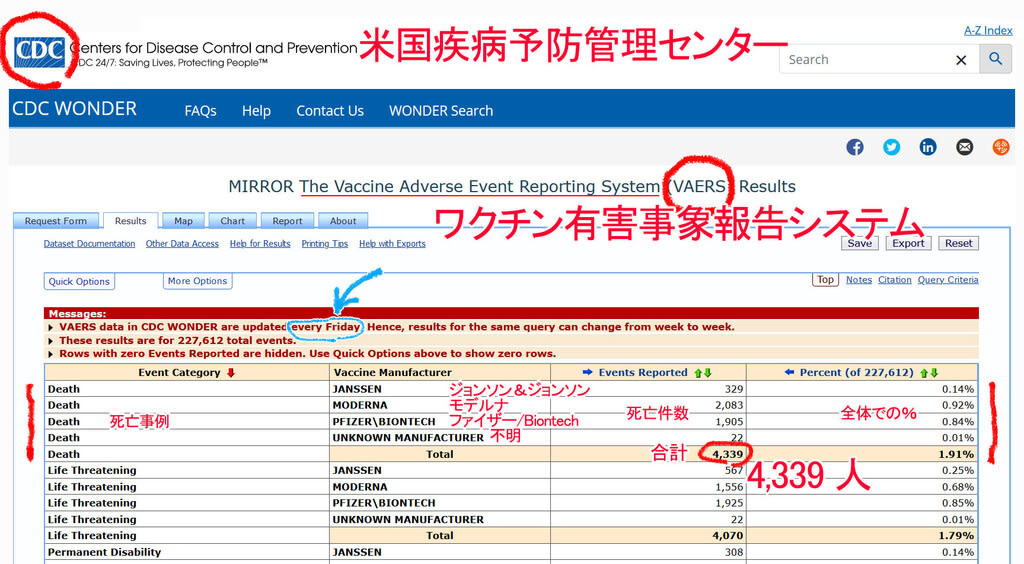Open Query Criteria link
1024x564 pixels.
(x=948, y=279)
